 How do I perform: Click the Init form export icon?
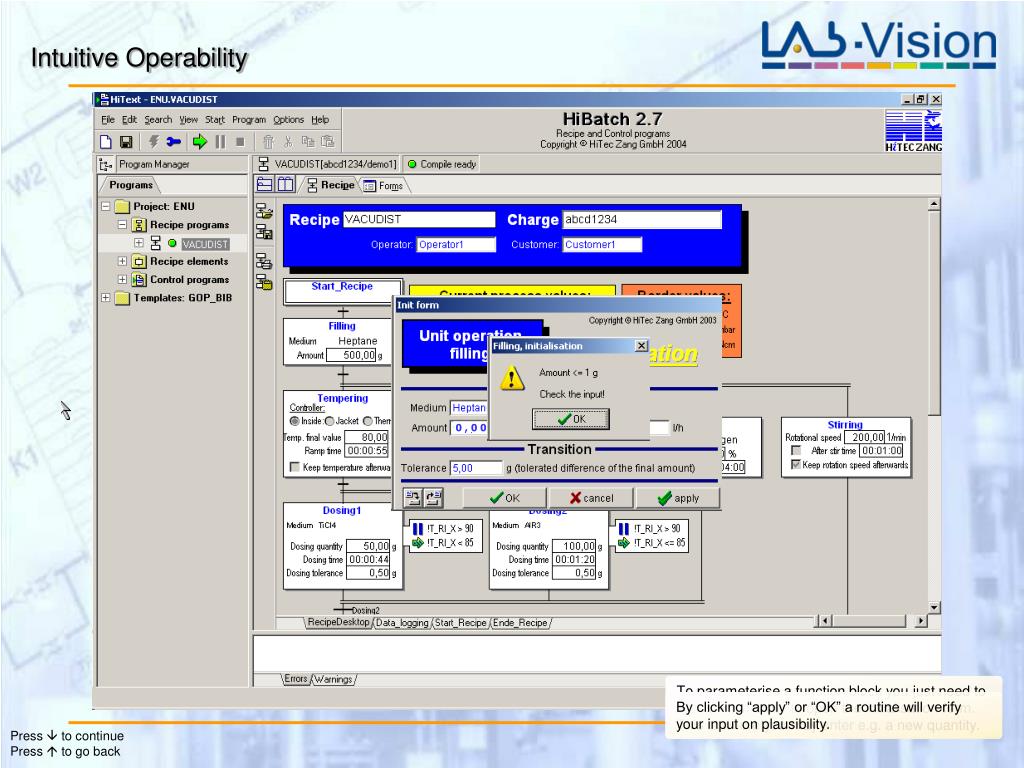(434, 498)
